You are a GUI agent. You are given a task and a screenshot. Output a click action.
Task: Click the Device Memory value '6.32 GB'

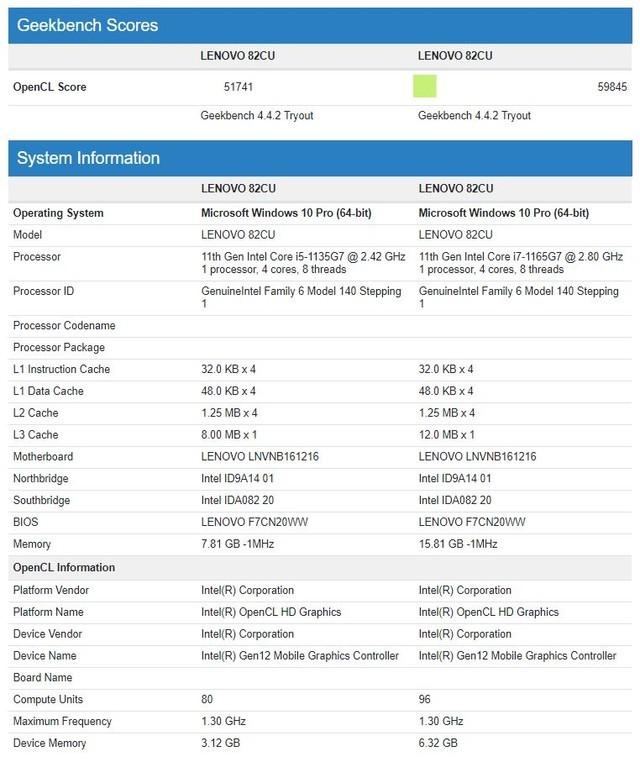pyautogui.click(x=438, y=744)
